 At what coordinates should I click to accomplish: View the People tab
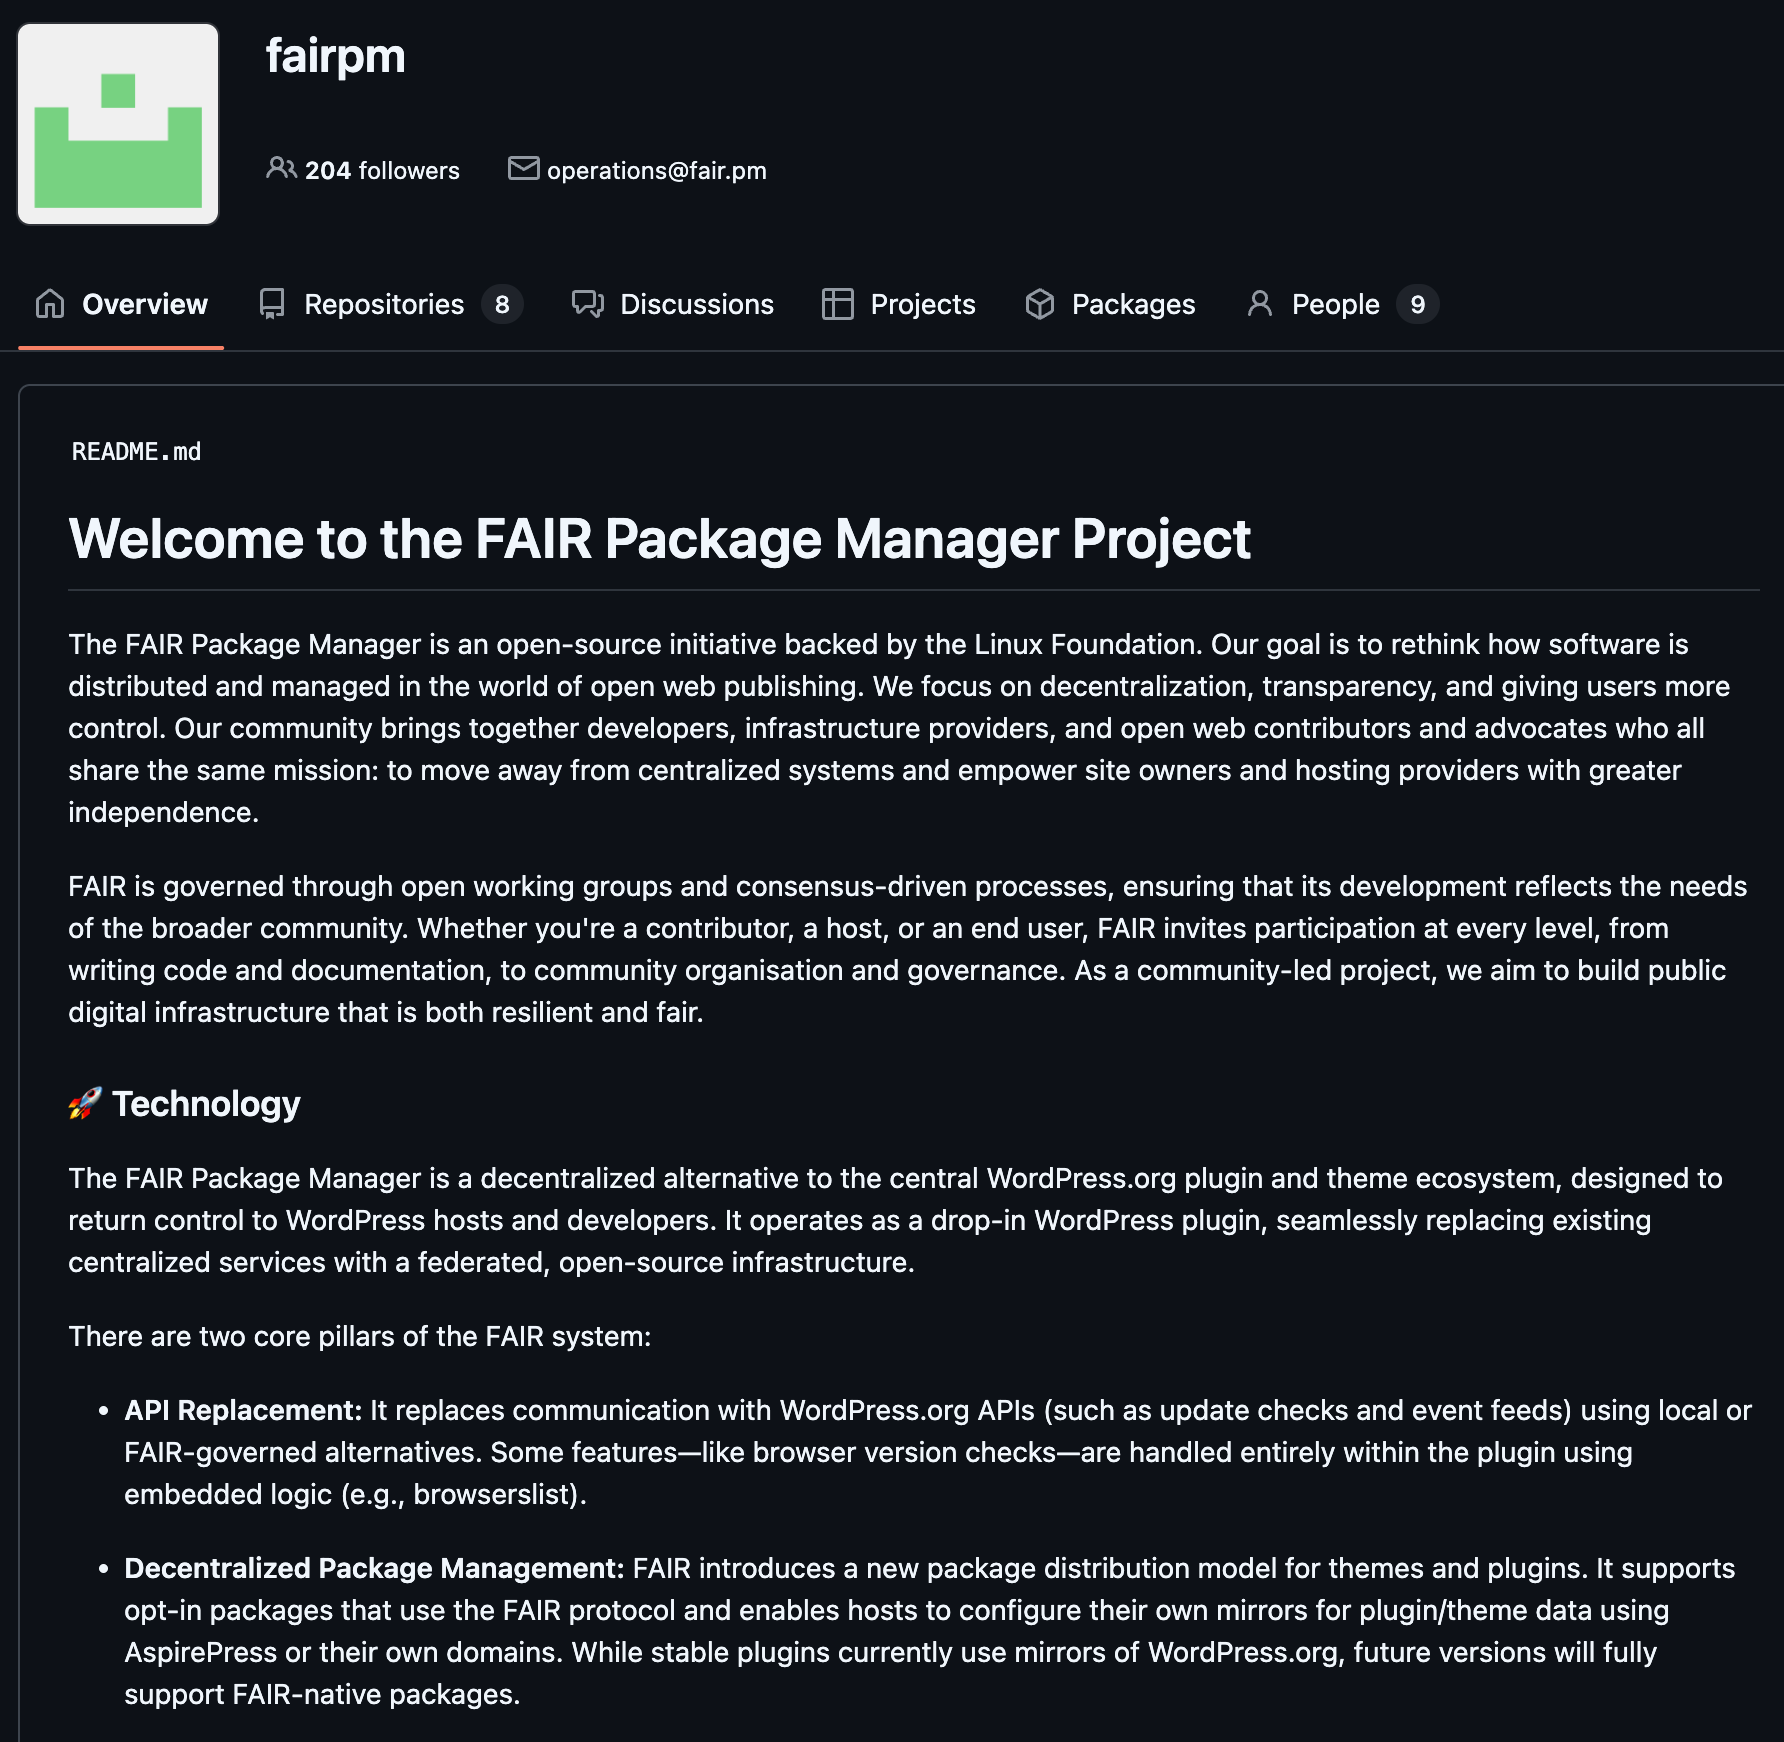(x=1335, y=304)
